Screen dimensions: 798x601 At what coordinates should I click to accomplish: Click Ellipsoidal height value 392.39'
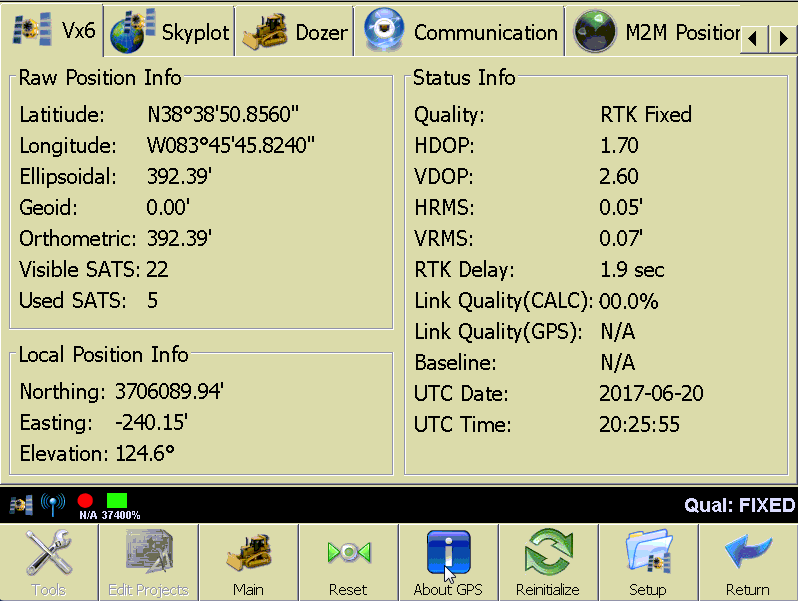[179, 177]
